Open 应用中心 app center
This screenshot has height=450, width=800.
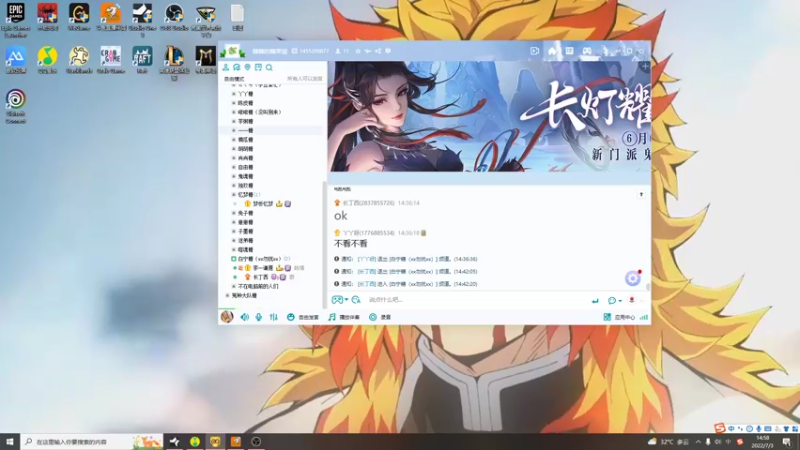[619, 317]
